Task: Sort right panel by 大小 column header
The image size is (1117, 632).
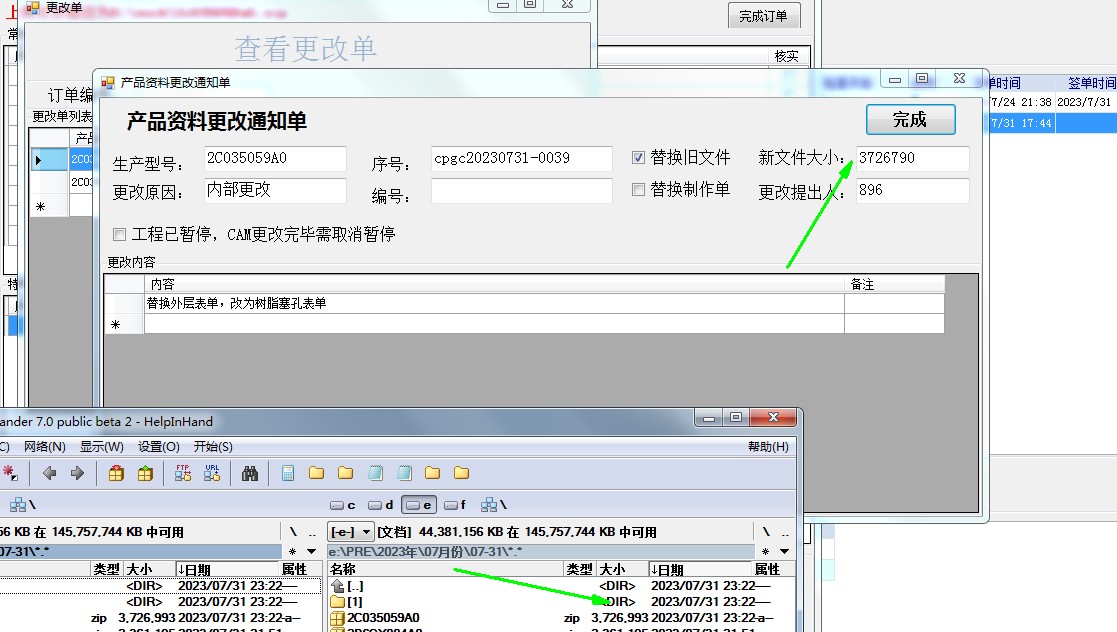Action: coord(623,569)
